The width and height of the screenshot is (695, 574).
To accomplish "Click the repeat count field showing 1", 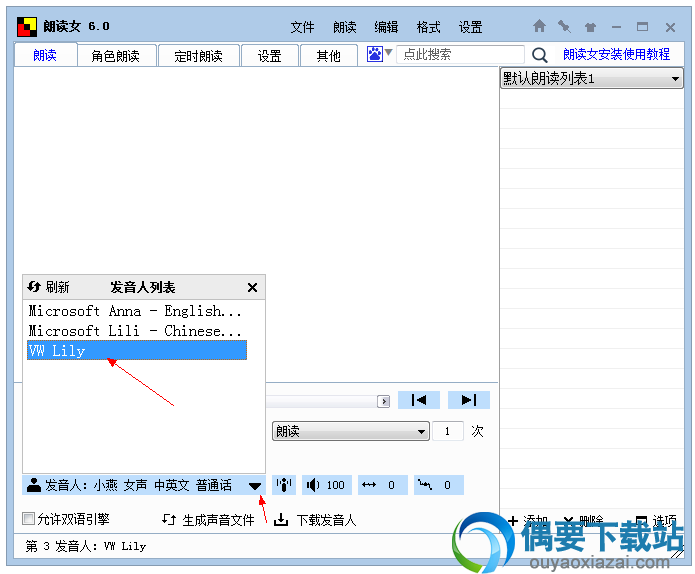I will pyautogui.click(x=448, y=431).
